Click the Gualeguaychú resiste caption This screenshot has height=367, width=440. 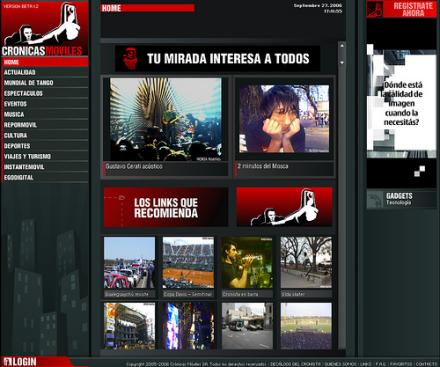pos(126,294)
